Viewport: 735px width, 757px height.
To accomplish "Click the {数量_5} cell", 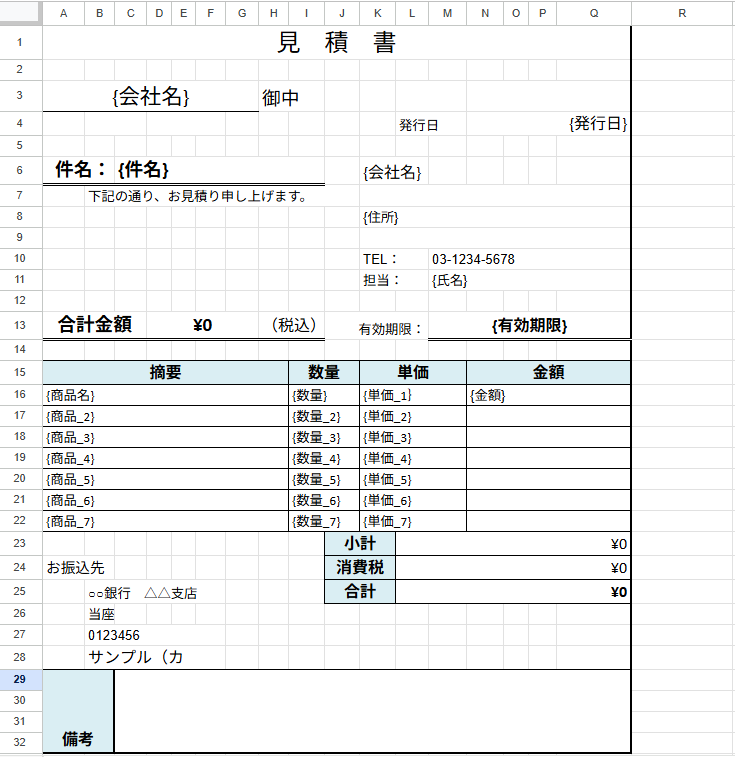I will pos(324,479).
